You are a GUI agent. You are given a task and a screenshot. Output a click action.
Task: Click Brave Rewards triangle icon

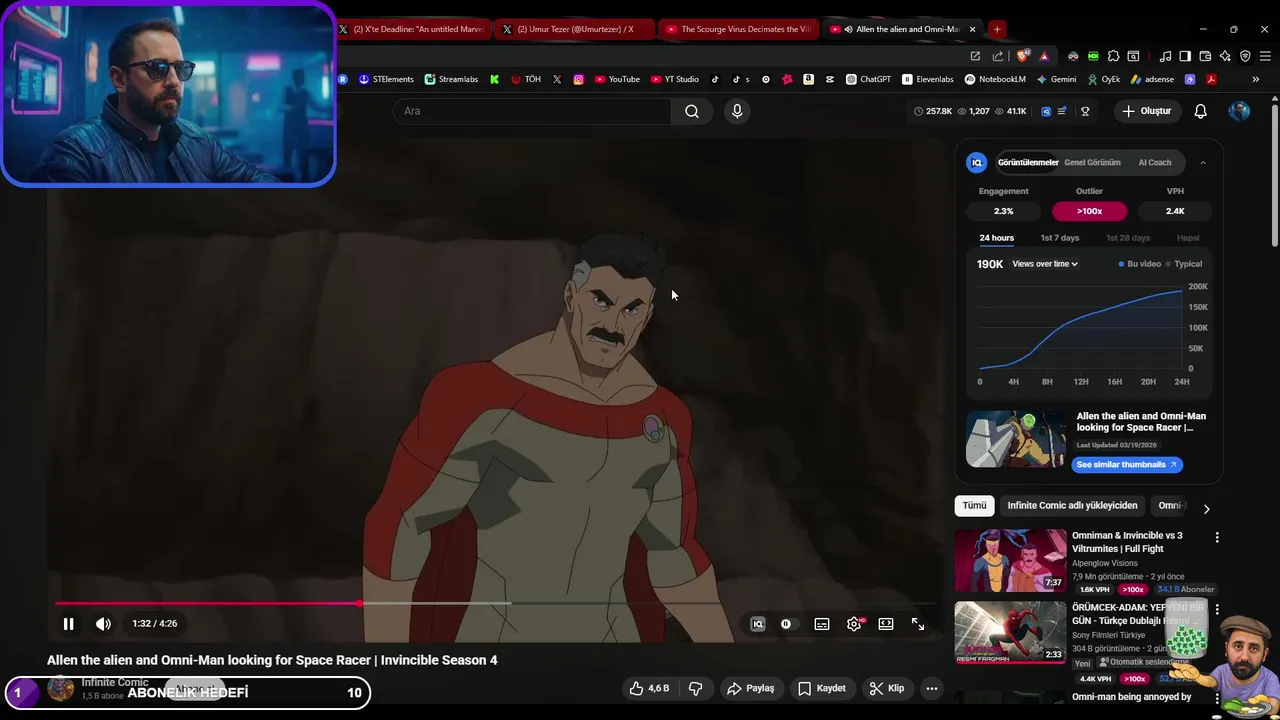1044,56
